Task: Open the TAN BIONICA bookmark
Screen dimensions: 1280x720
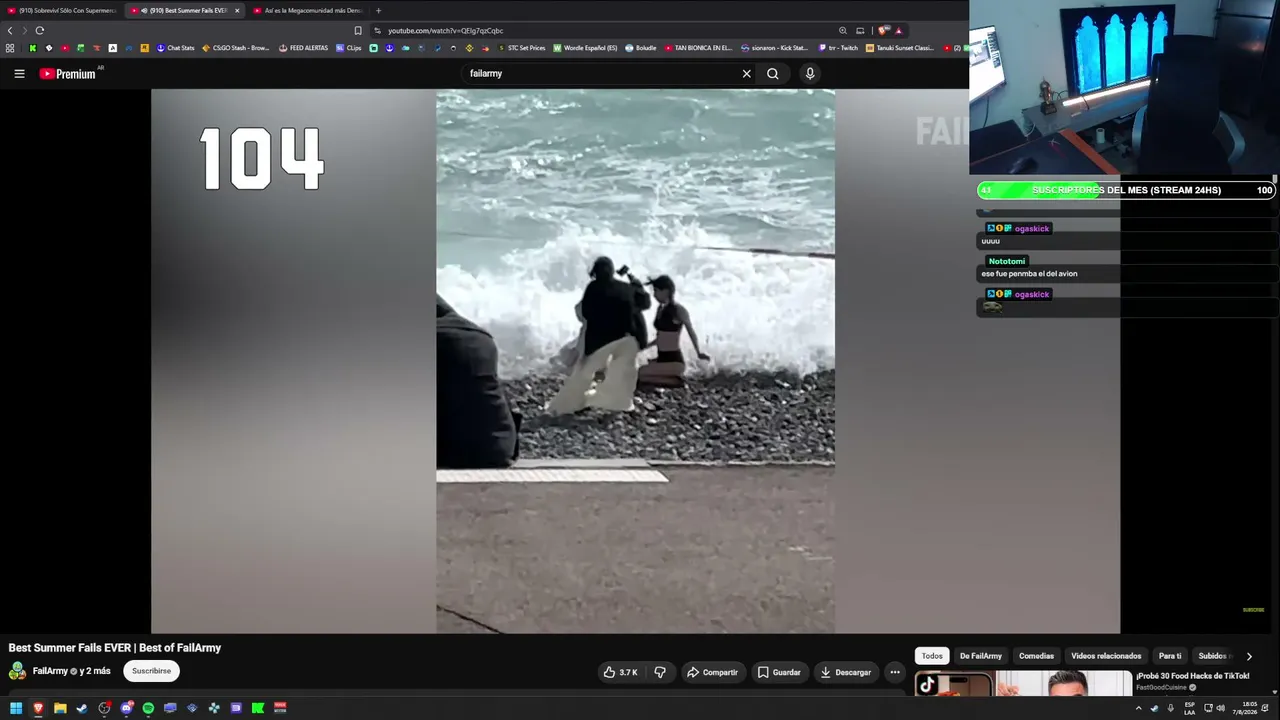Action: (x=699, y=48)
